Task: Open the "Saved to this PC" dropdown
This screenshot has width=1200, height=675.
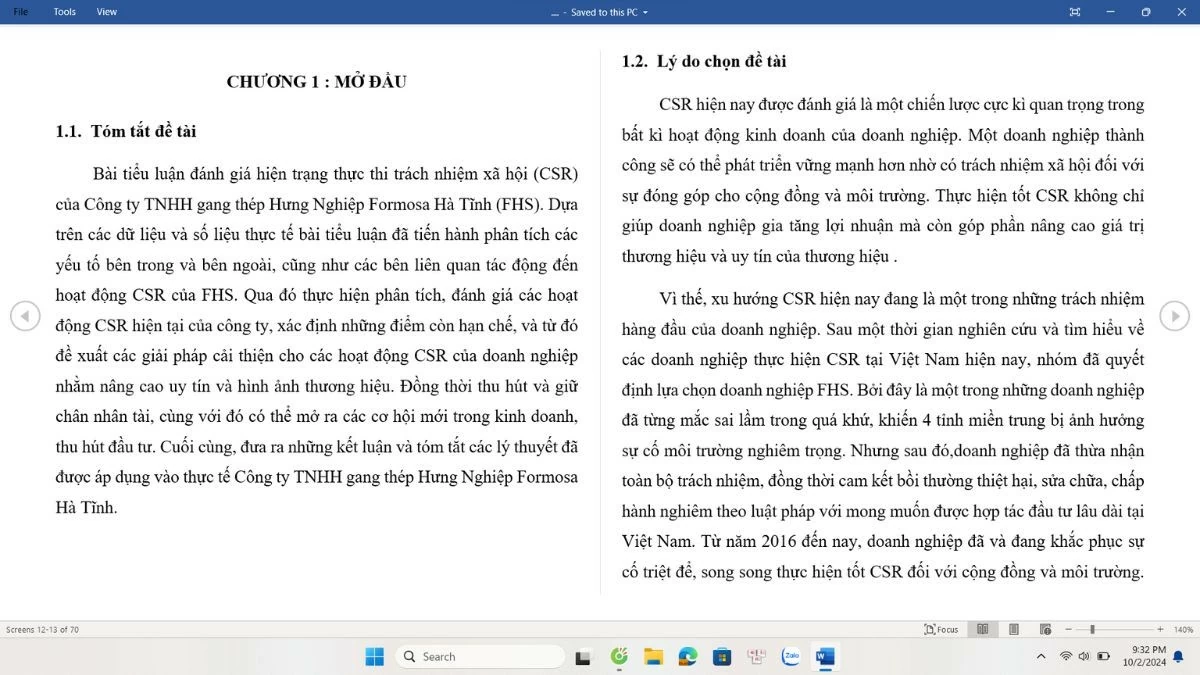Action: (598, 12)
